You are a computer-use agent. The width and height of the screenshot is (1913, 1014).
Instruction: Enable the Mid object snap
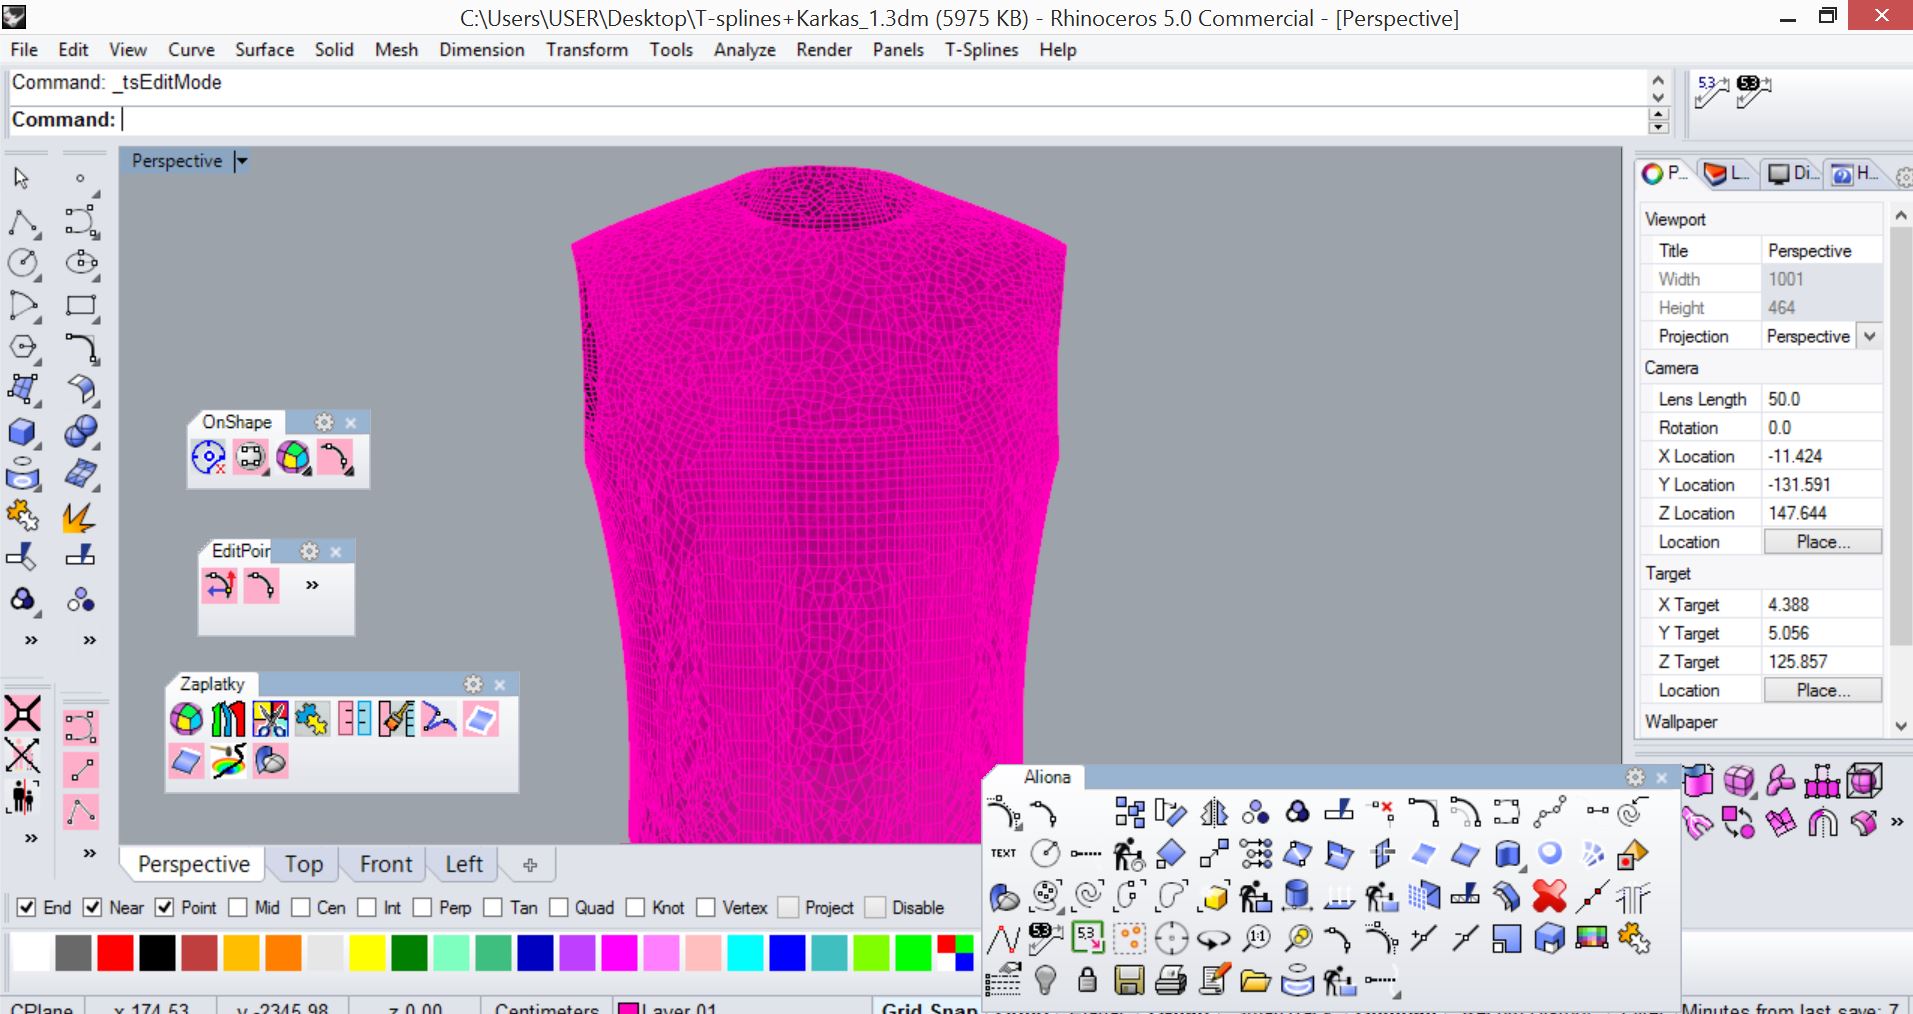[x=238, y=907]
